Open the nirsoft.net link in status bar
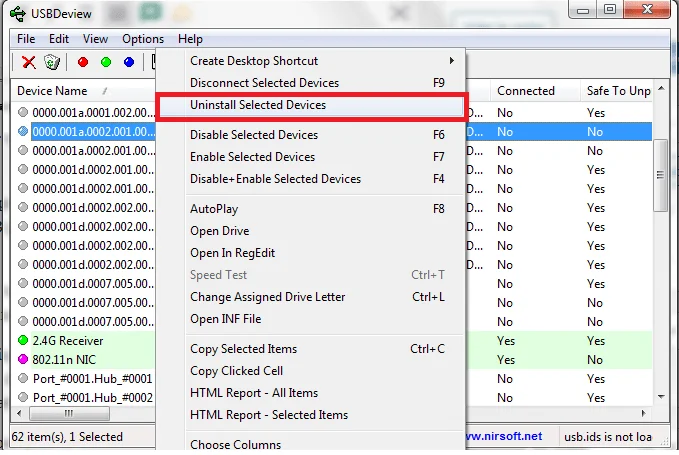Image resolution: width=679 pixels, height=455 pixels. 503,436
